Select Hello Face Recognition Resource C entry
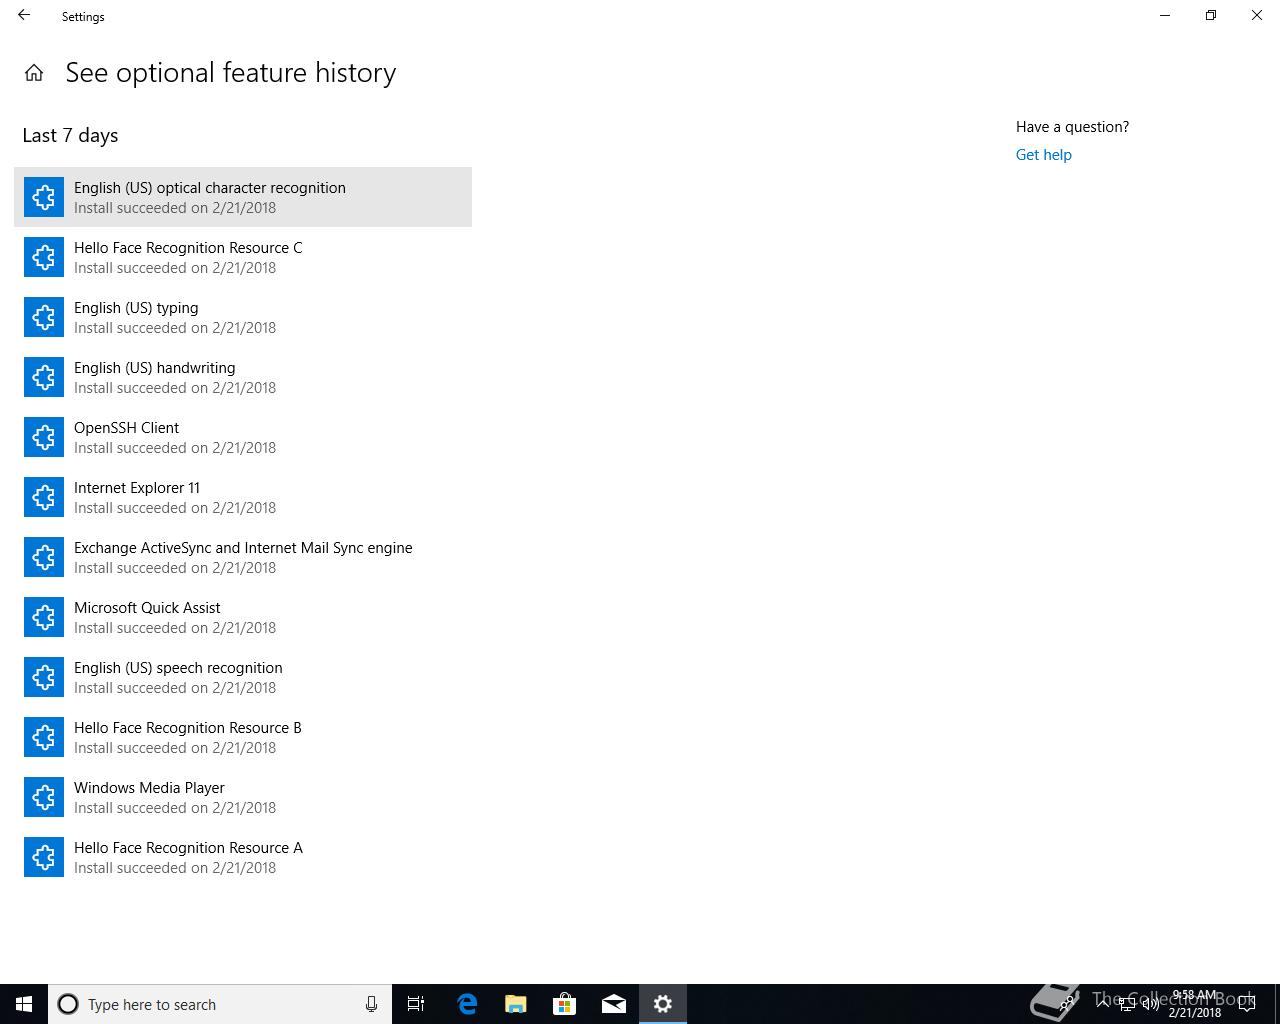 tap(243, 257)
